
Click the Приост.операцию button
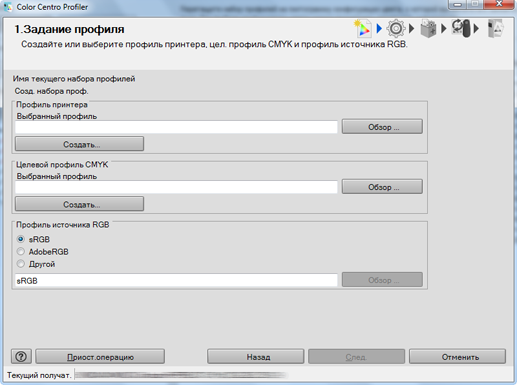tap(100, 357)
